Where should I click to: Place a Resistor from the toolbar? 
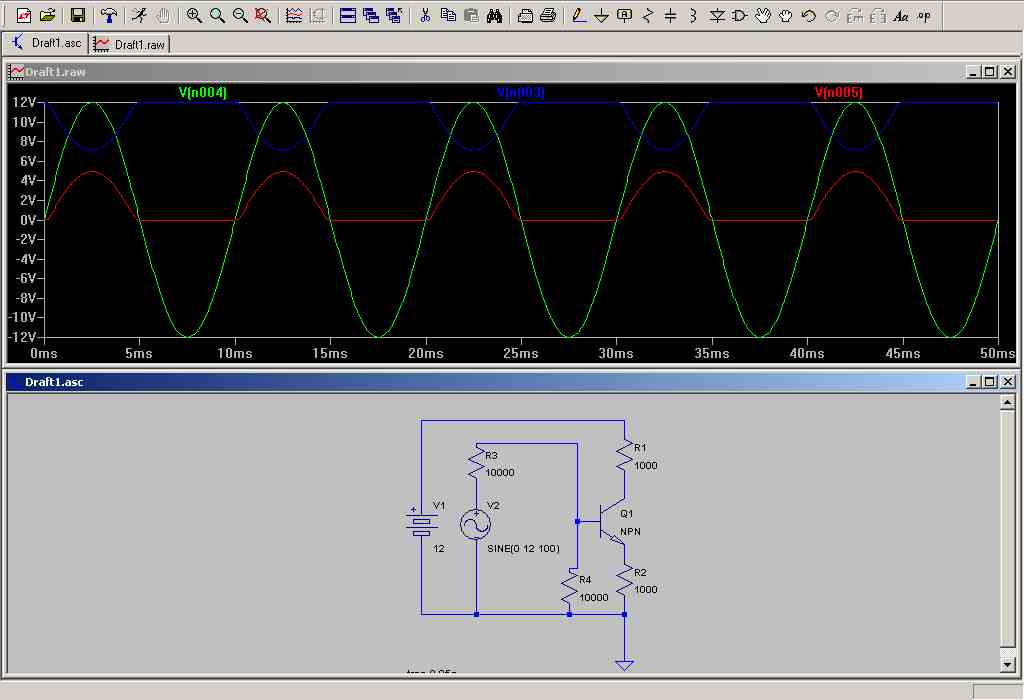click(648, 15)
